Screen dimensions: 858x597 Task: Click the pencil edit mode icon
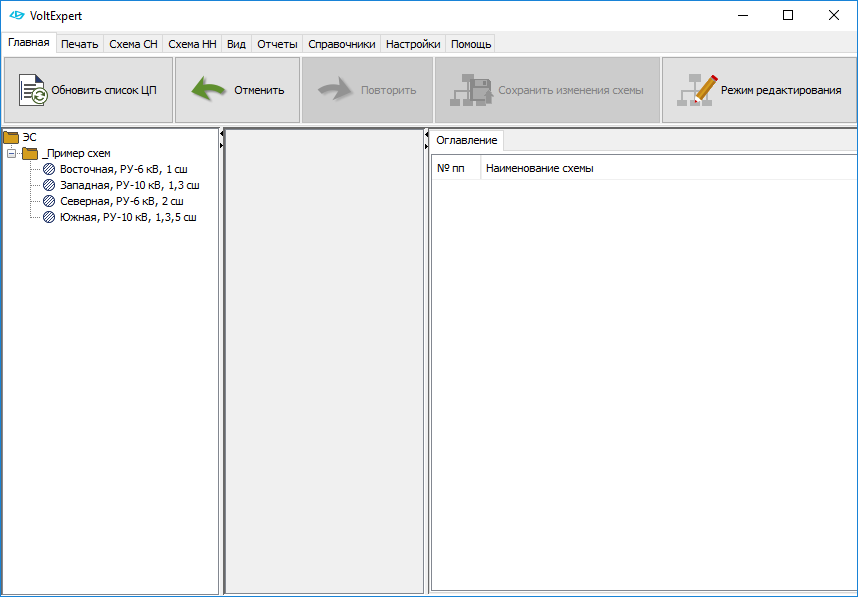[698, 90]
